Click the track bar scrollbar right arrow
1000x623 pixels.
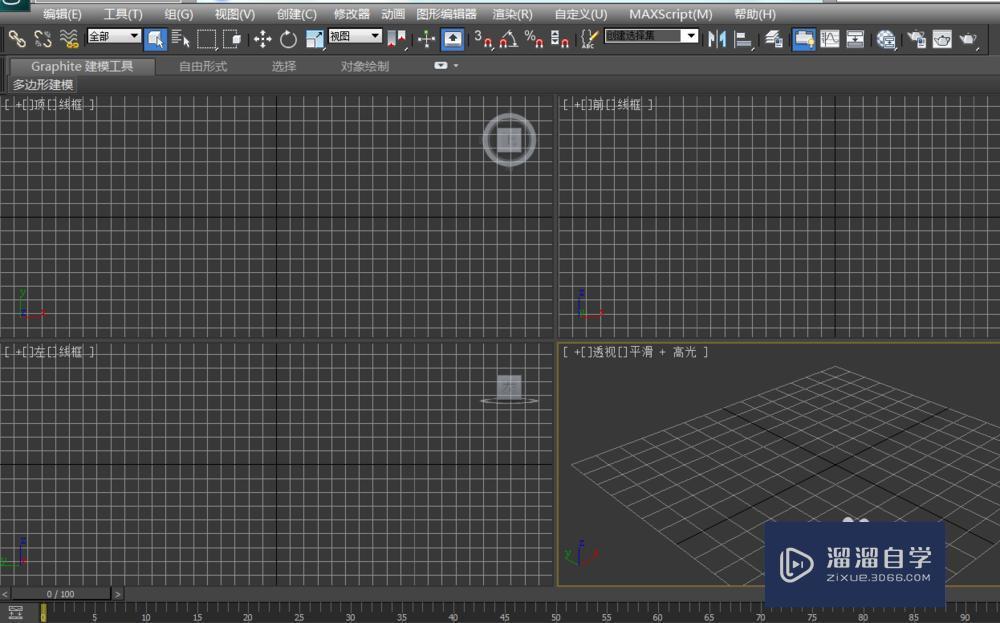click(117, 594)
